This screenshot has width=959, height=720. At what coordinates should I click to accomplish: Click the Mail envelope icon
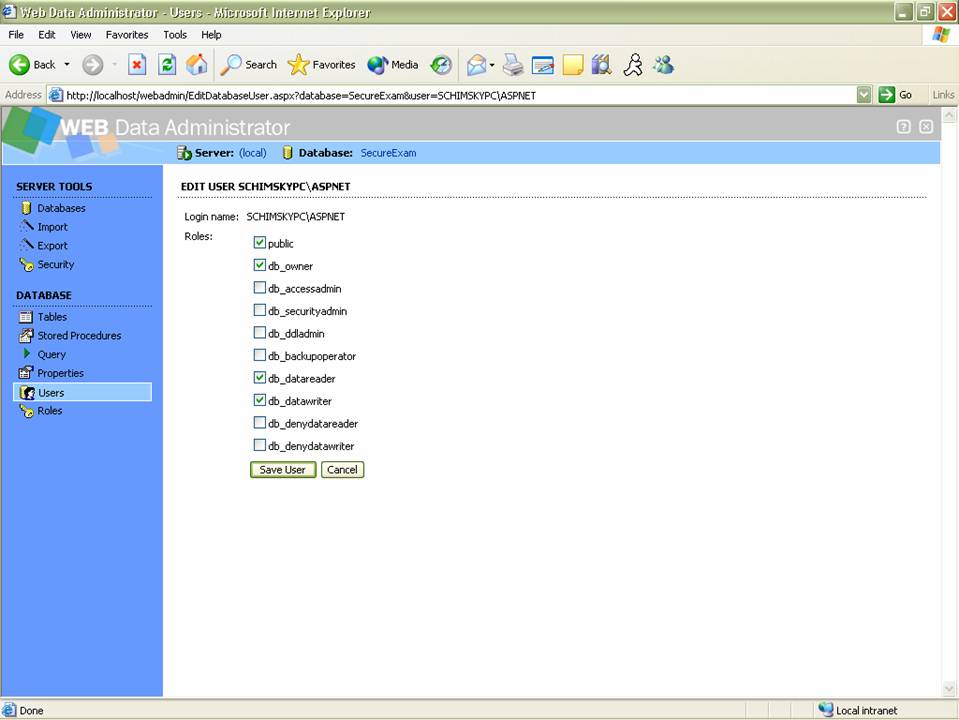[476, 64]
